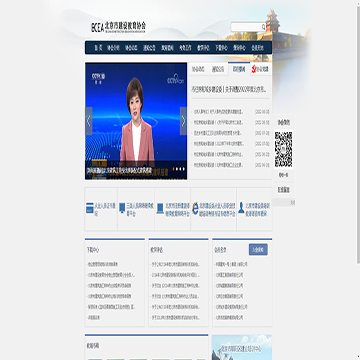This screenshot has width=360, height=360.
Task: Focus the header search input box
Action: [x=246, y=27]
